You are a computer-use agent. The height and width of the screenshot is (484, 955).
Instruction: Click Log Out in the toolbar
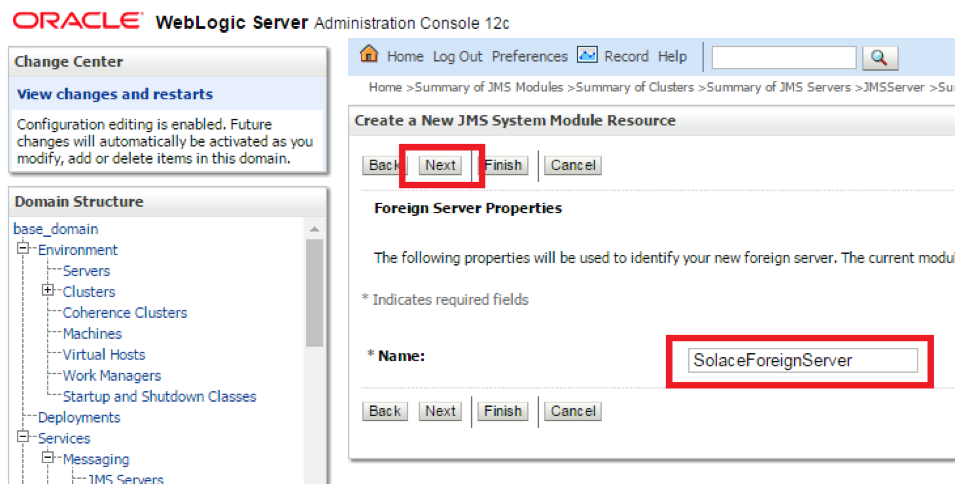point(457,57)
